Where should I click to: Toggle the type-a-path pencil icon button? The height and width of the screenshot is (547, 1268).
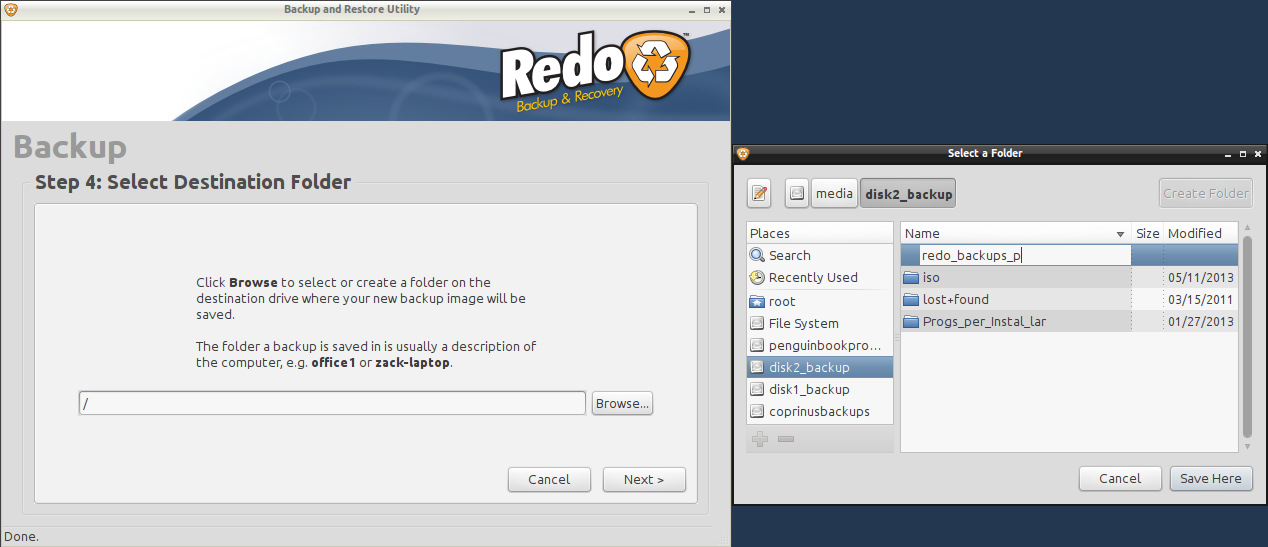(x=759, y=194)
